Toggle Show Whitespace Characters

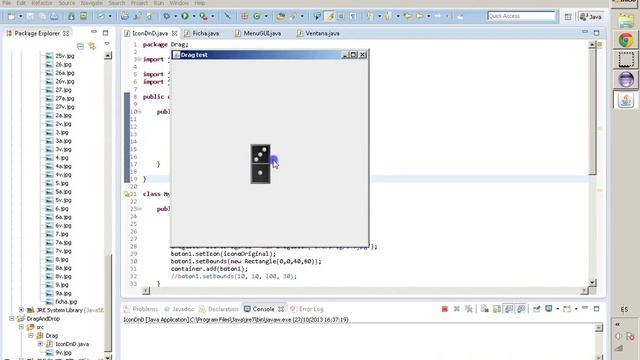pos(353,16)
